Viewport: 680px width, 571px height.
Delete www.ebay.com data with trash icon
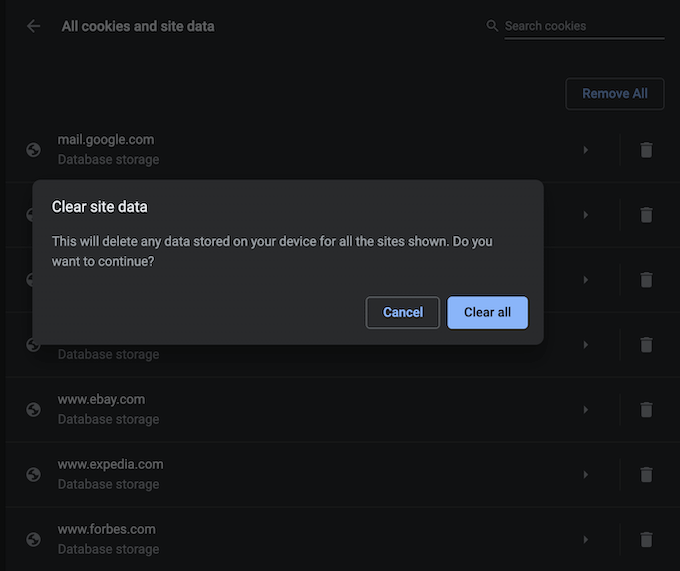646,410
